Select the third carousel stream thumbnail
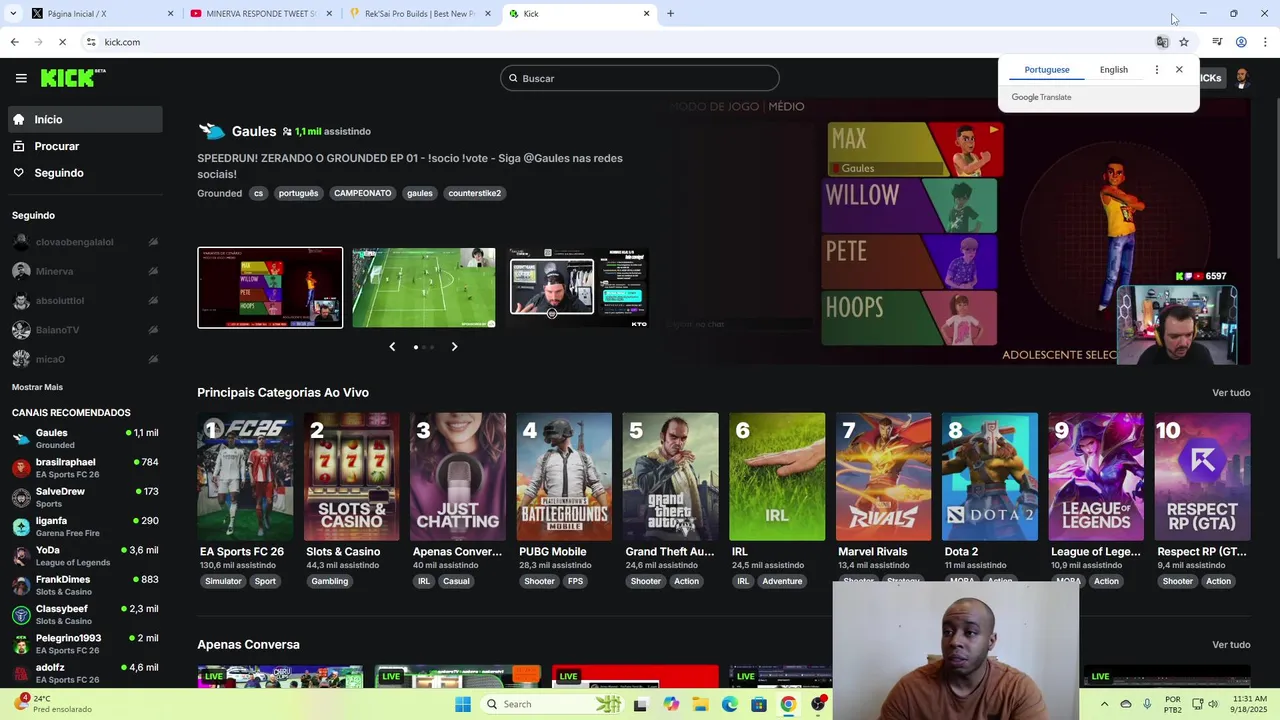The width and height of the screenshot is (1280, 720). pos(578,287)
